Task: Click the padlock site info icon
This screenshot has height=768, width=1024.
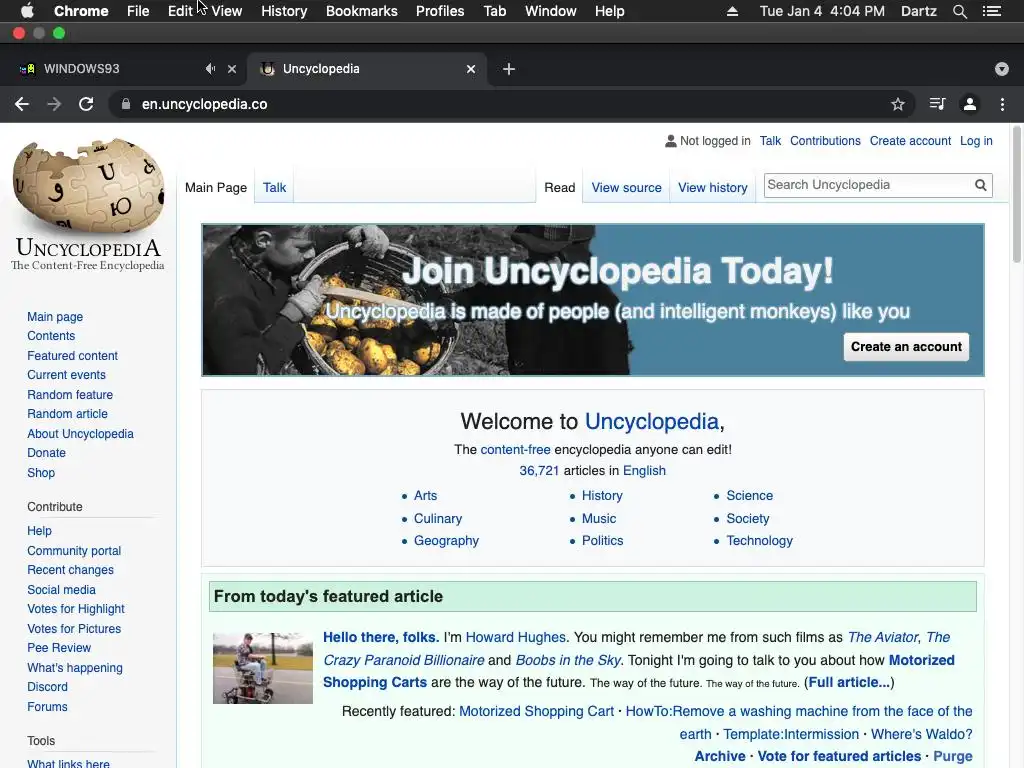Action: [125, 104]
